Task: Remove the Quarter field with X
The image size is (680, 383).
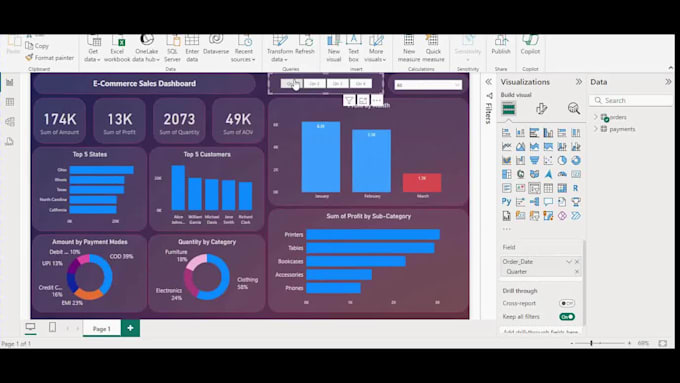Action: pos(577,272)
